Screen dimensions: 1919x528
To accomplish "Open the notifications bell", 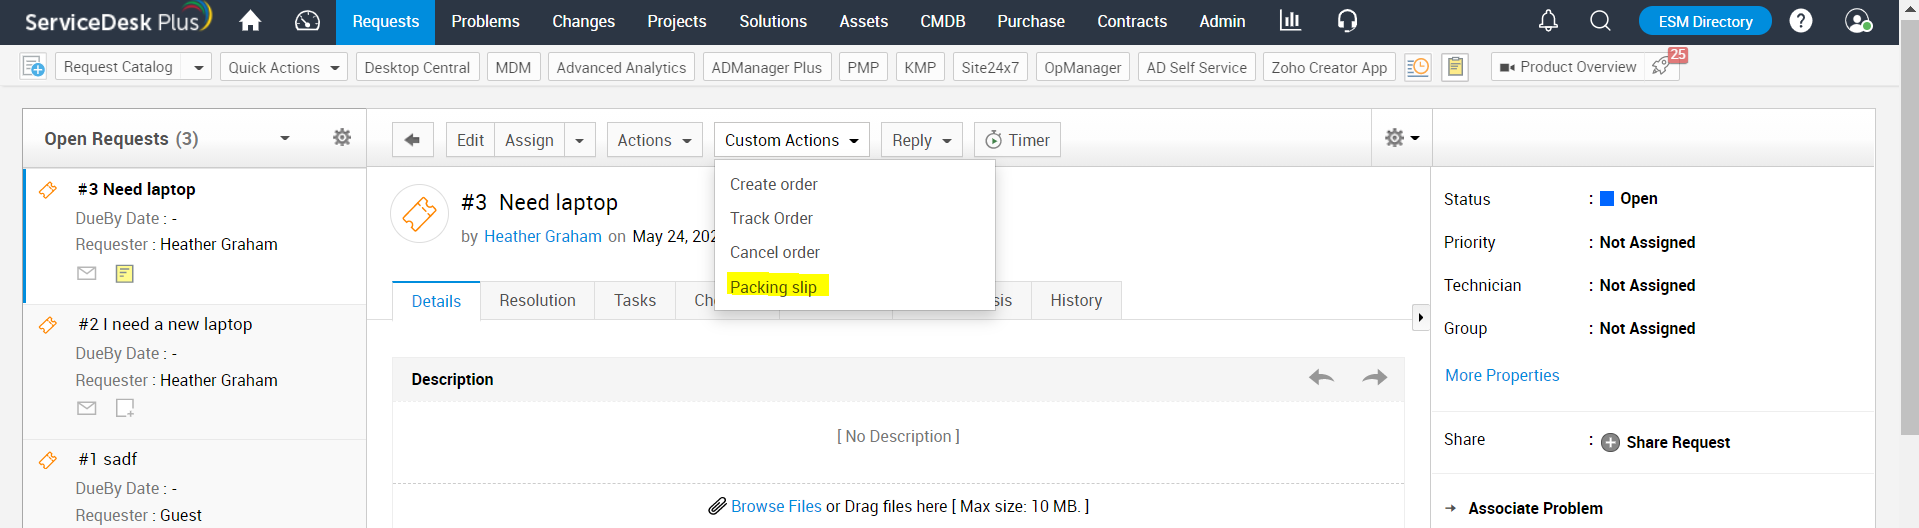I will [x=1548, y=21].
